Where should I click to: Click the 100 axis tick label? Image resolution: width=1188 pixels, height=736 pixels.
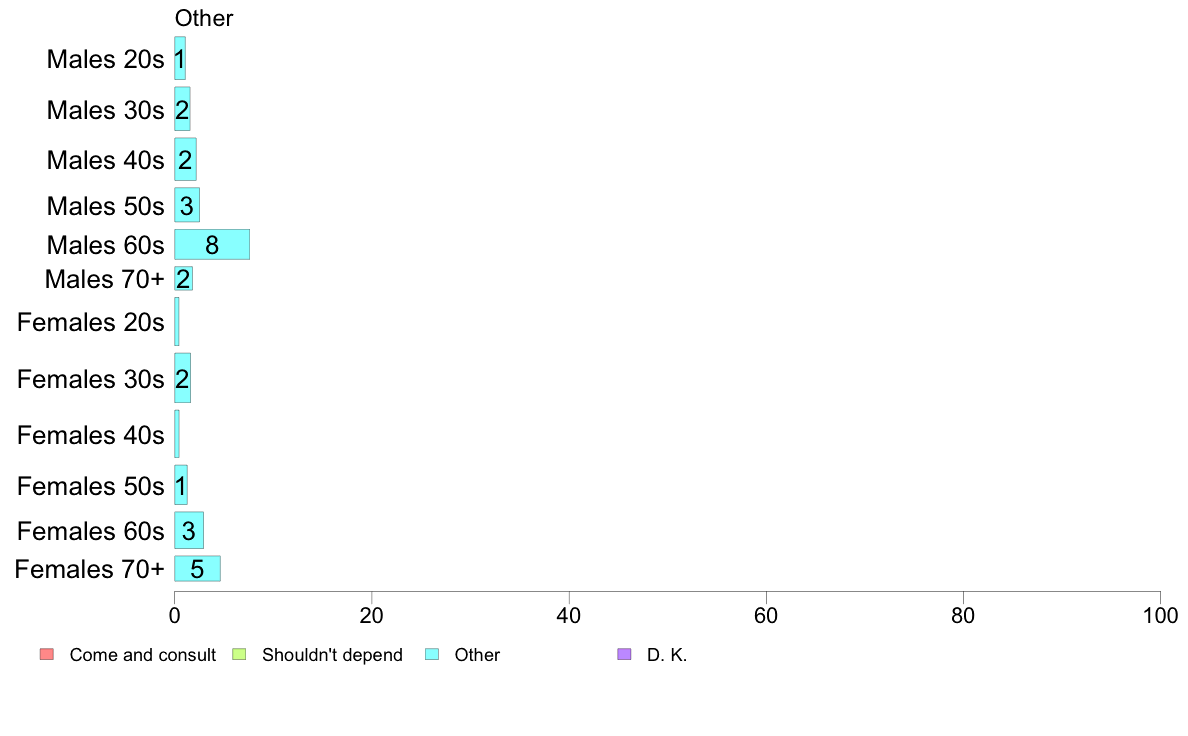[1160, 615]
